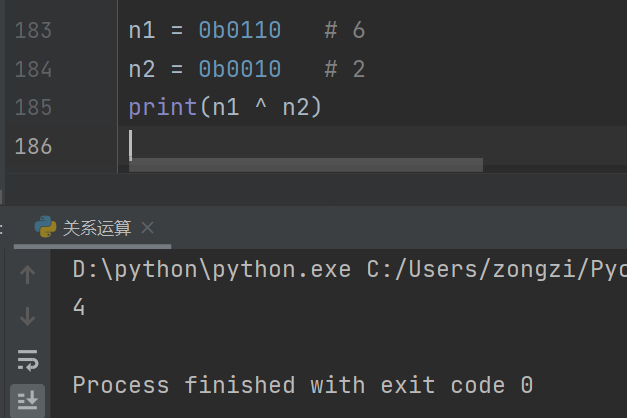Toggle Scroll to End in console
The image size is (627, 418).
[x=27, y=400]
